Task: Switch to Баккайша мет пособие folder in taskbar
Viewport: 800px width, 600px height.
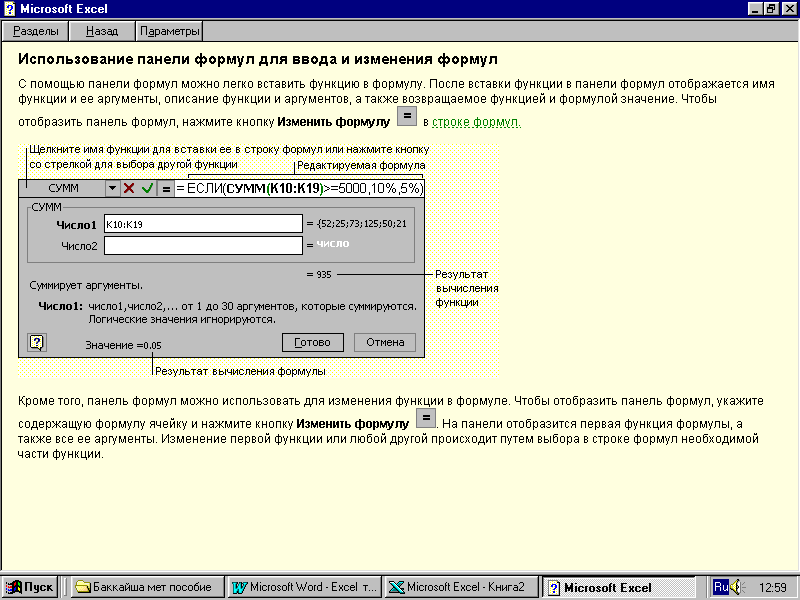Action: point(147,587)
